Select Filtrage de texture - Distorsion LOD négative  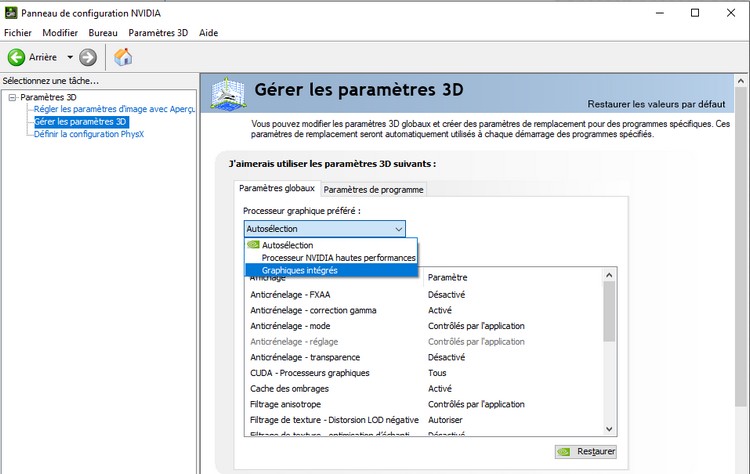pos(424,420)
